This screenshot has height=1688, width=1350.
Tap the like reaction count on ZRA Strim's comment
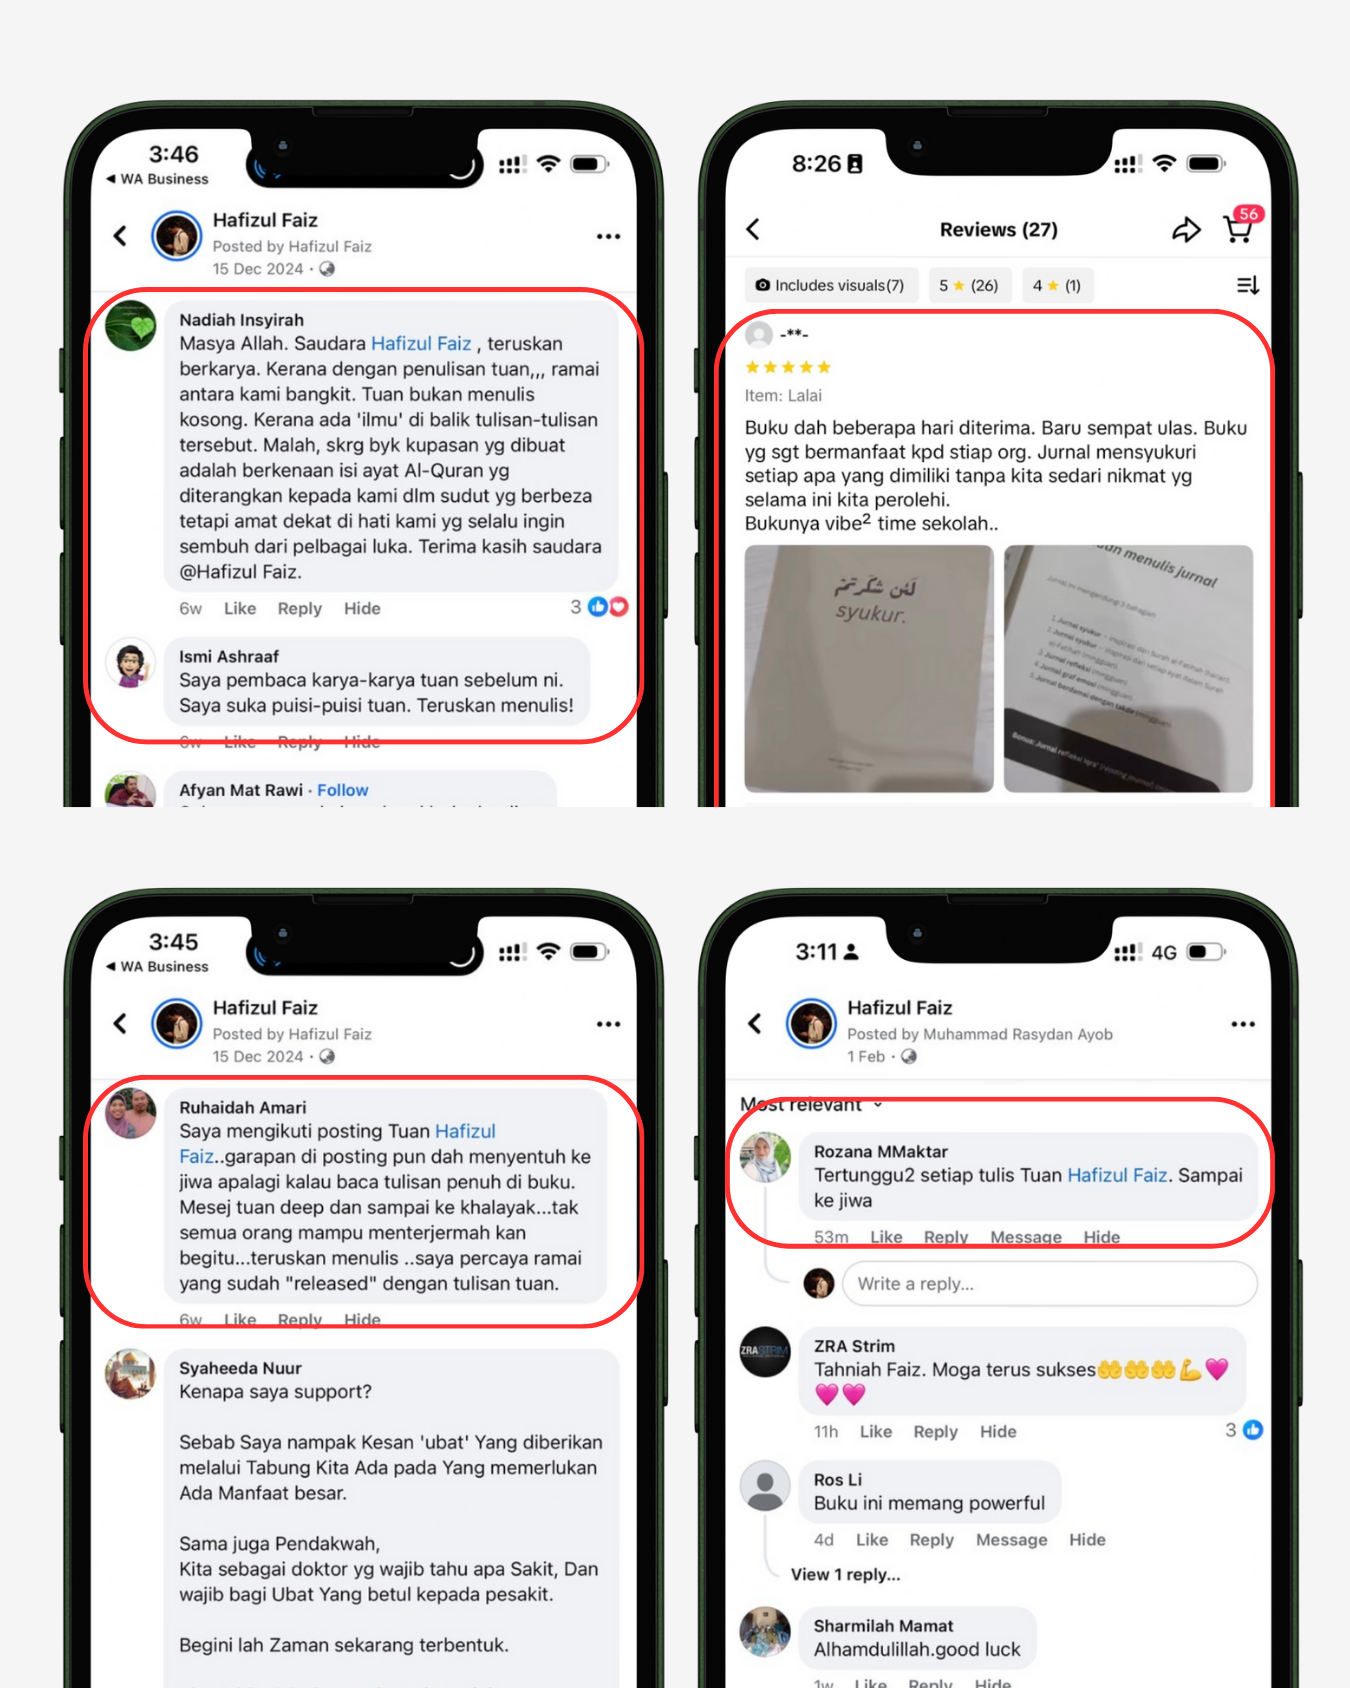[1244, 1430]
